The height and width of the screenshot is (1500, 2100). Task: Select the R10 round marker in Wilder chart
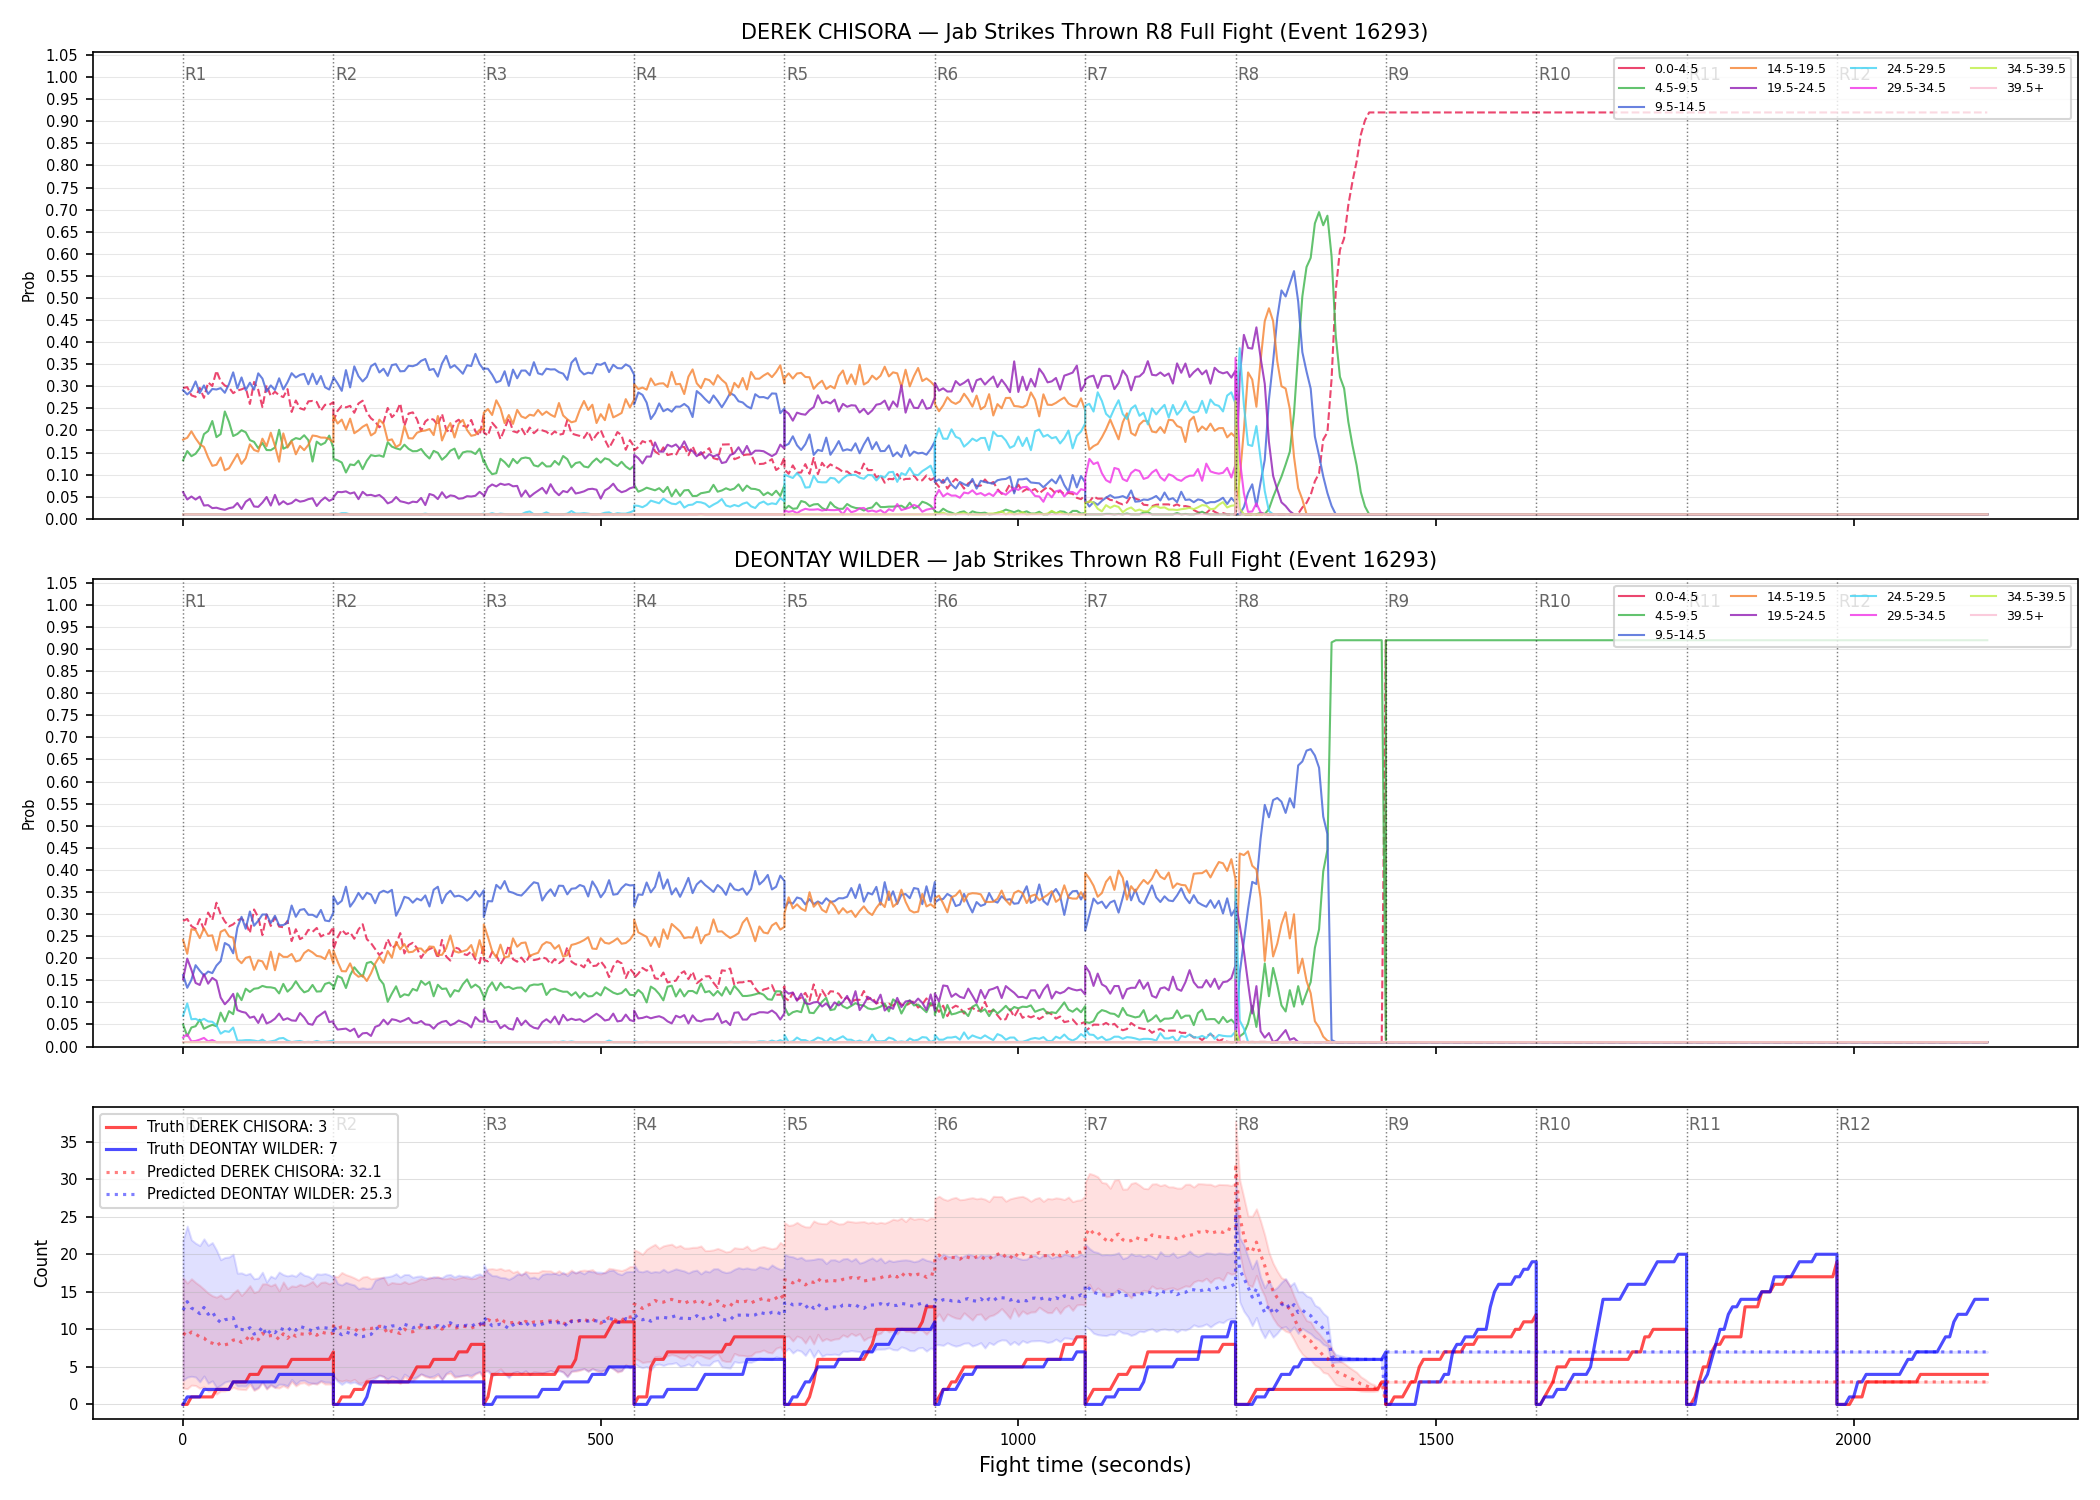pos(1554,601)
